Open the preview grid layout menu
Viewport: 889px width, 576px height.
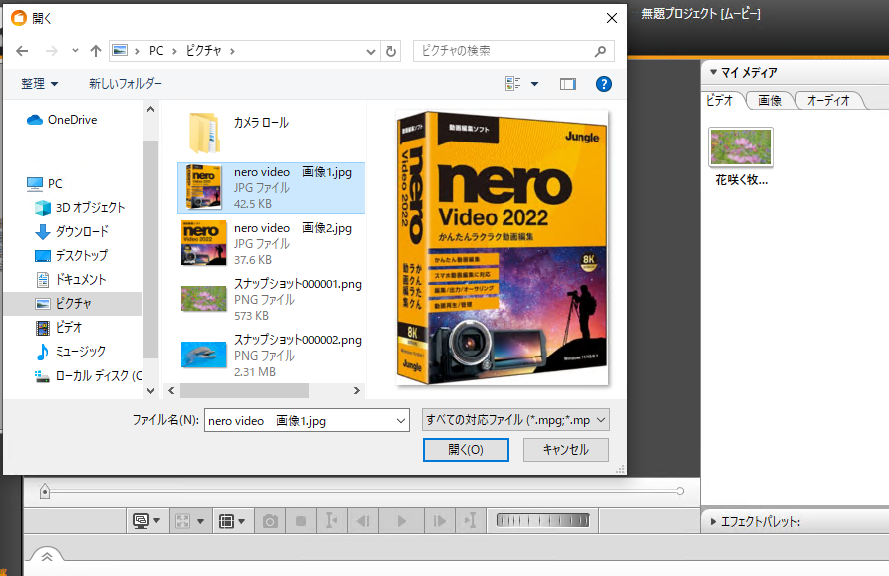click(231, 520)
